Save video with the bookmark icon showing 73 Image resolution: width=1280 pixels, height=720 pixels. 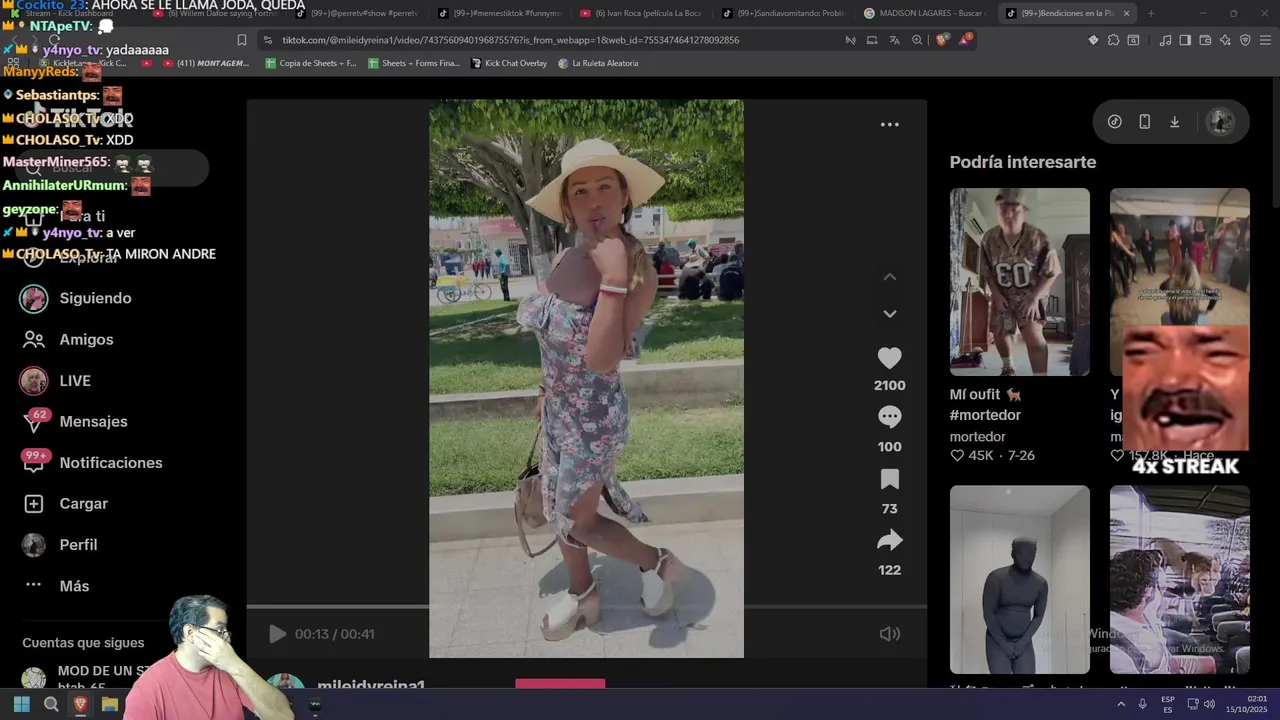889,479
